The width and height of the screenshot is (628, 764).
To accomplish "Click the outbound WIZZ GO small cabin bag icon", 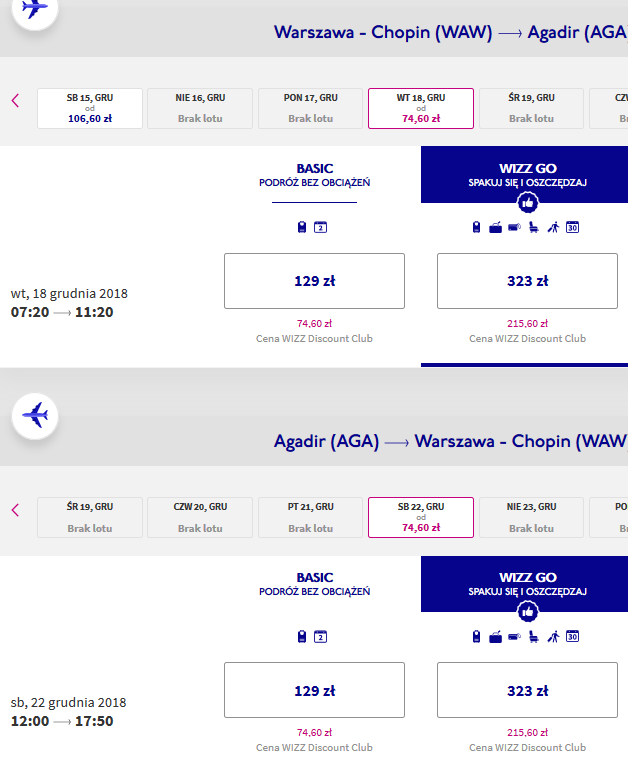I will 476,227.
